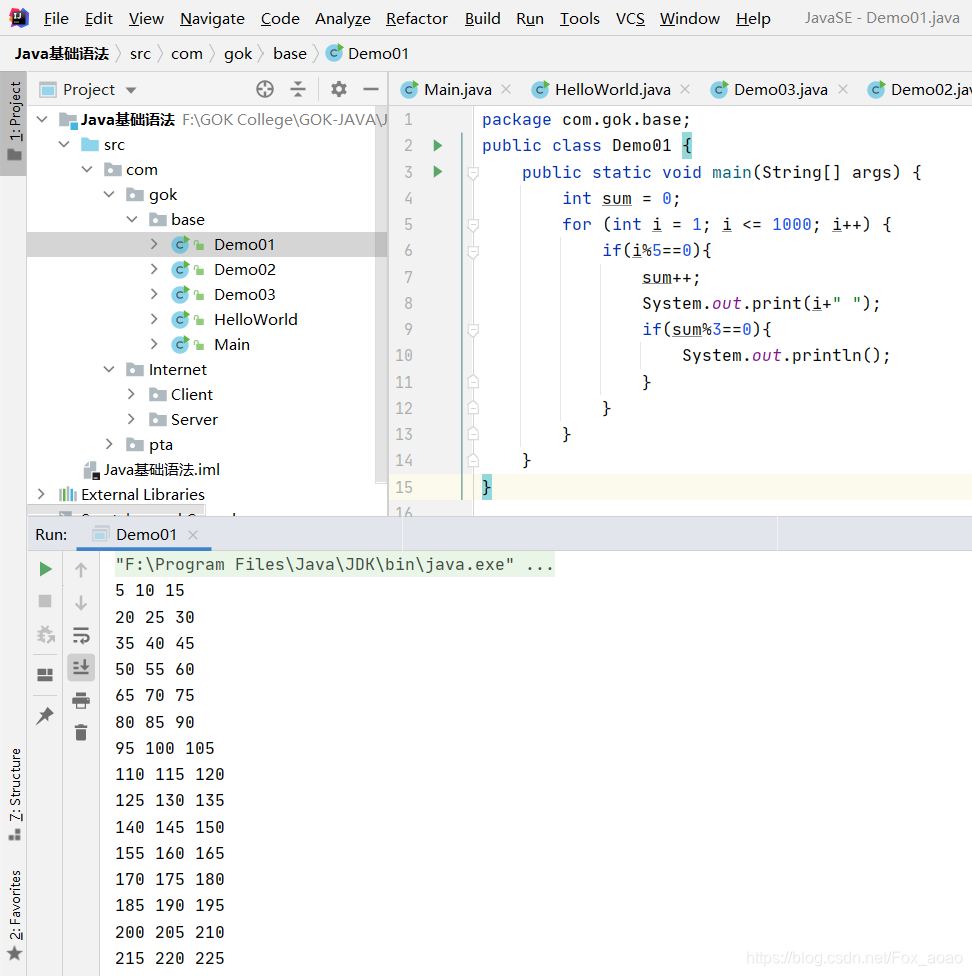Toggle soft-wrap in Run console
The image size is (972, 976).
81,635
